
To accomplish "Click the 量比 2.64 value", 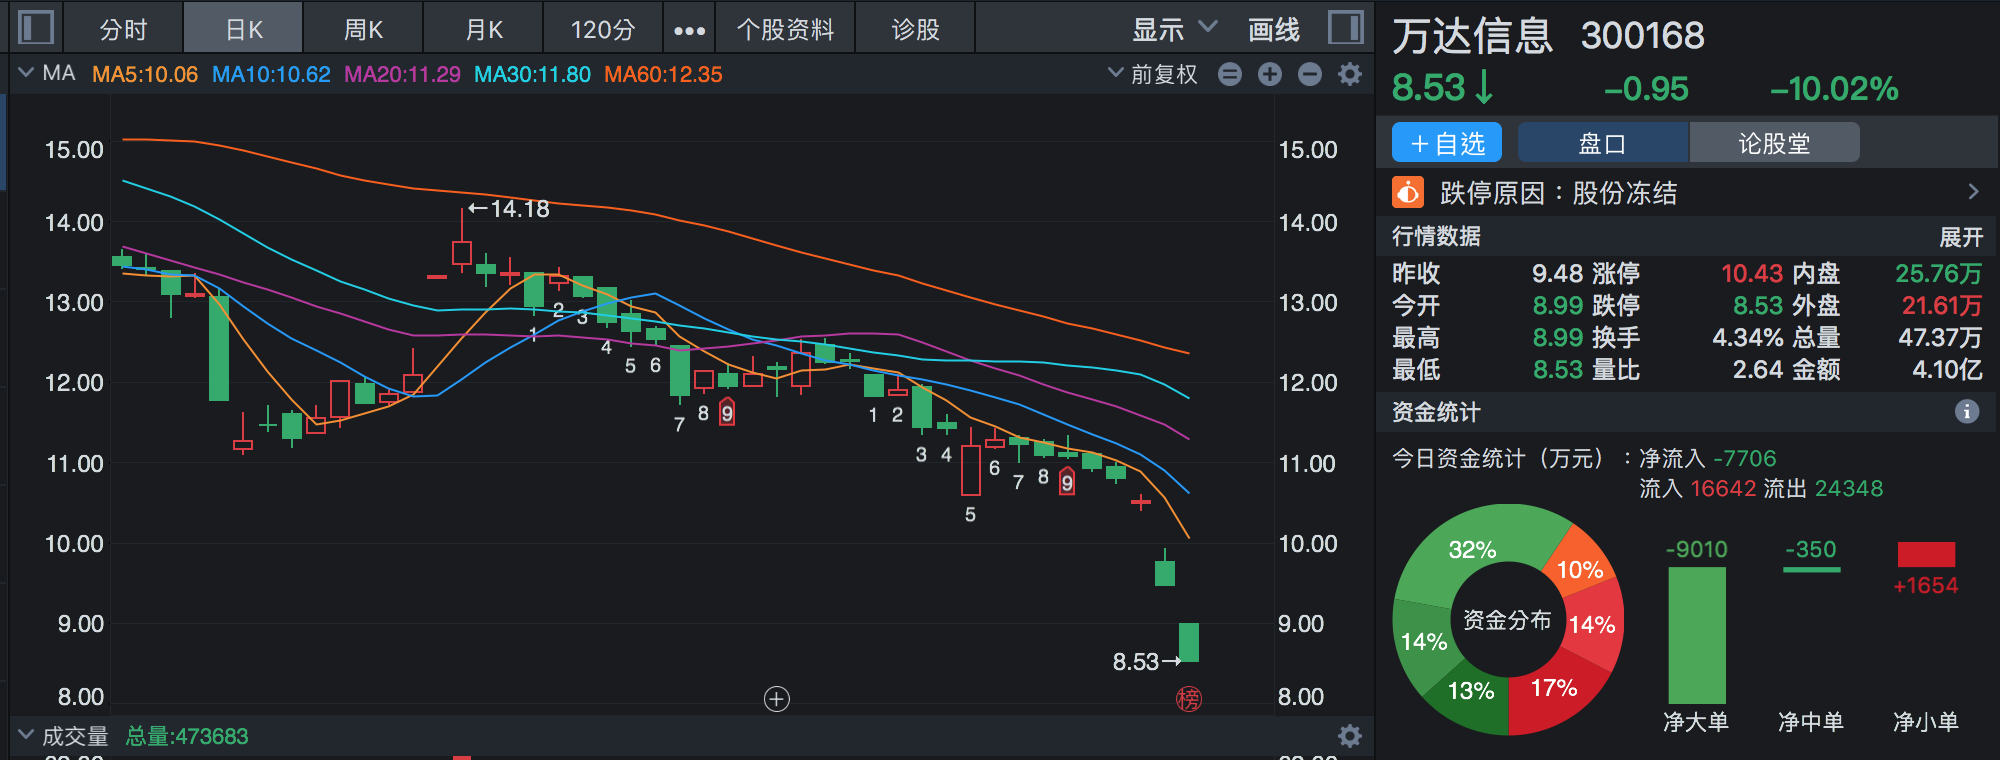I will (1758, 370).
